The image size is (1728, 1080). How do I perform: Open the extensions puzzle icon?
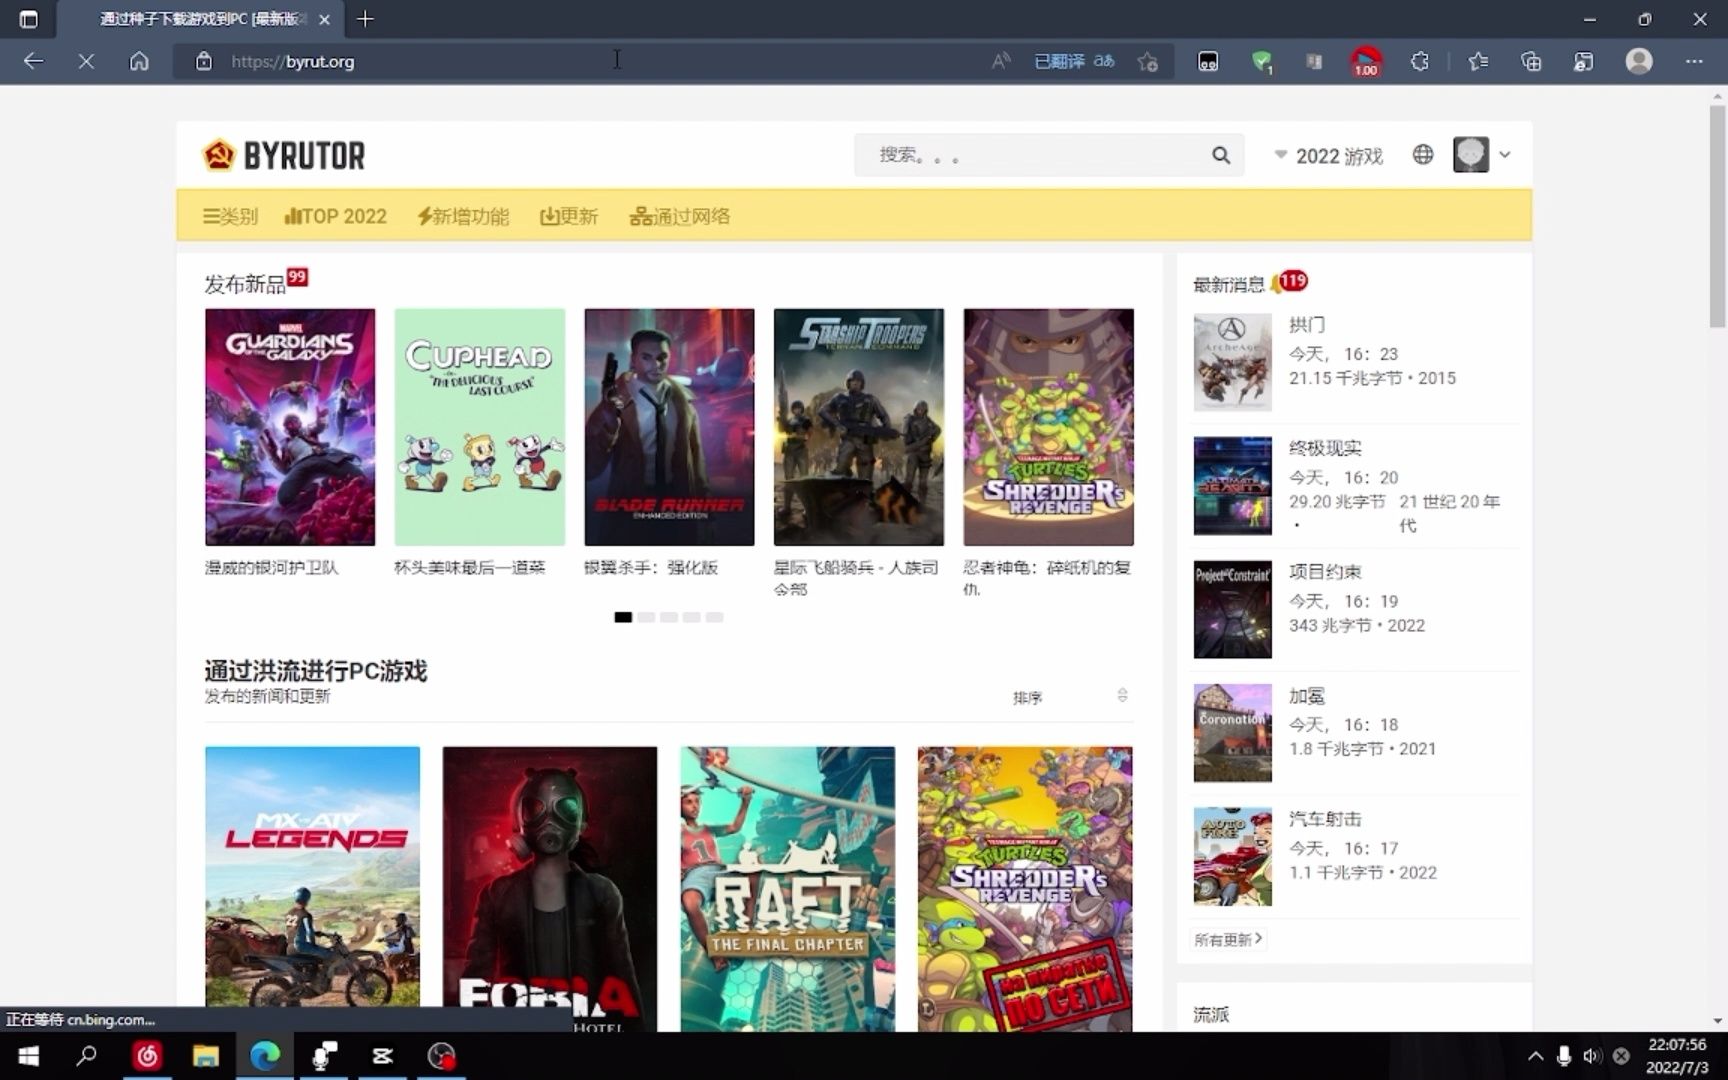point(1419,61)
